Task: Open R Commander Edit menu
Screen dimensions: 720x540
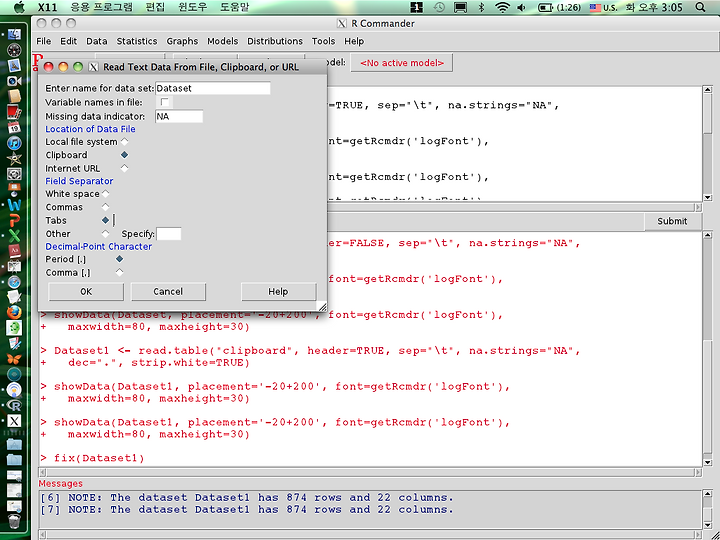Action: 68,41
